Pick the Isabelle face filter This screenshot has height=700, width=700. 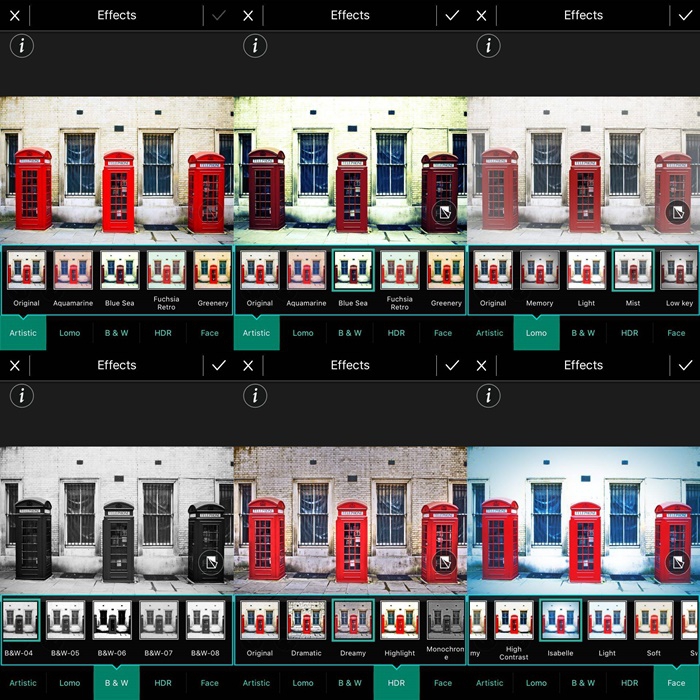pos(560,620)
